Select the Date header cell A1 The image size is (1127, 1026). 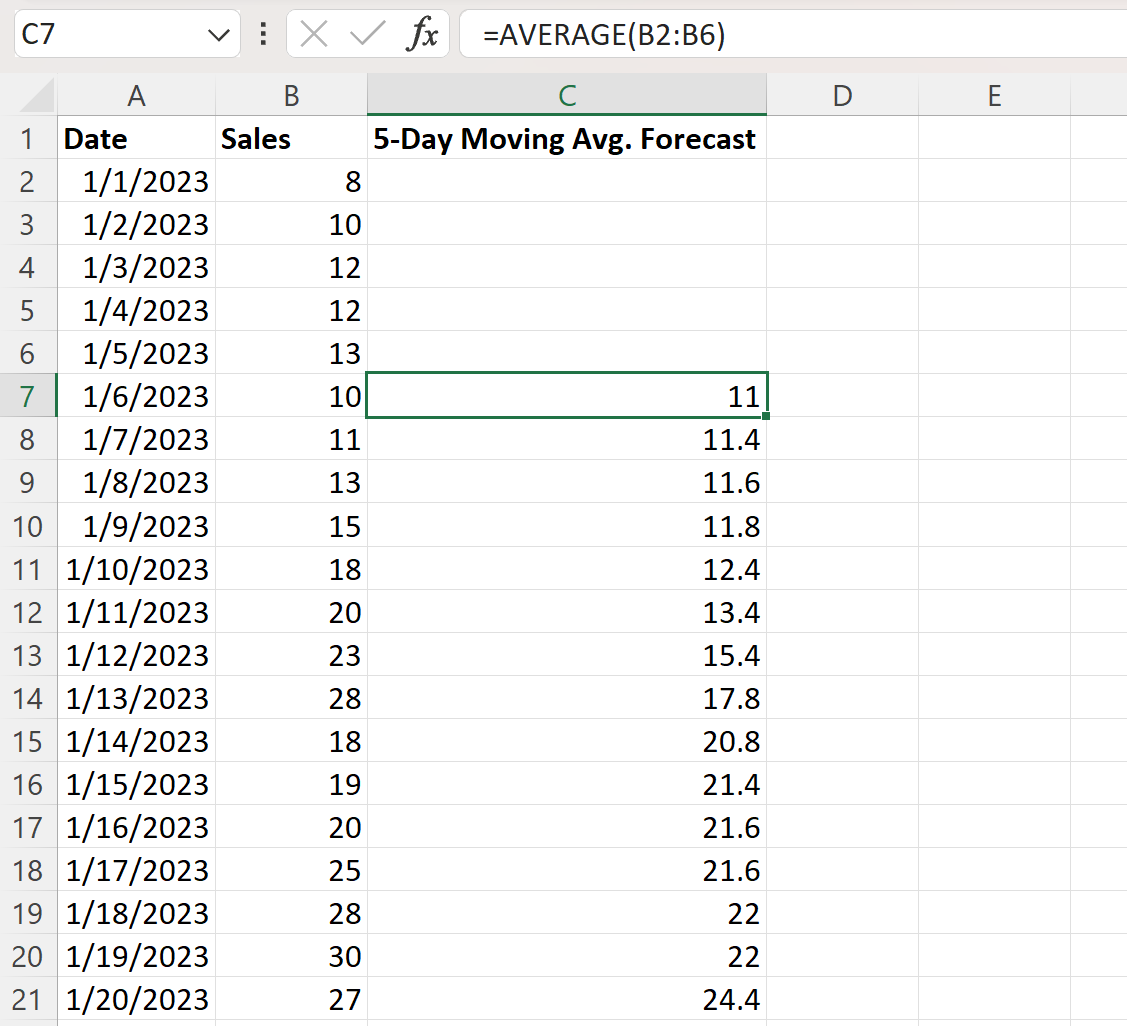pos(137,138)
